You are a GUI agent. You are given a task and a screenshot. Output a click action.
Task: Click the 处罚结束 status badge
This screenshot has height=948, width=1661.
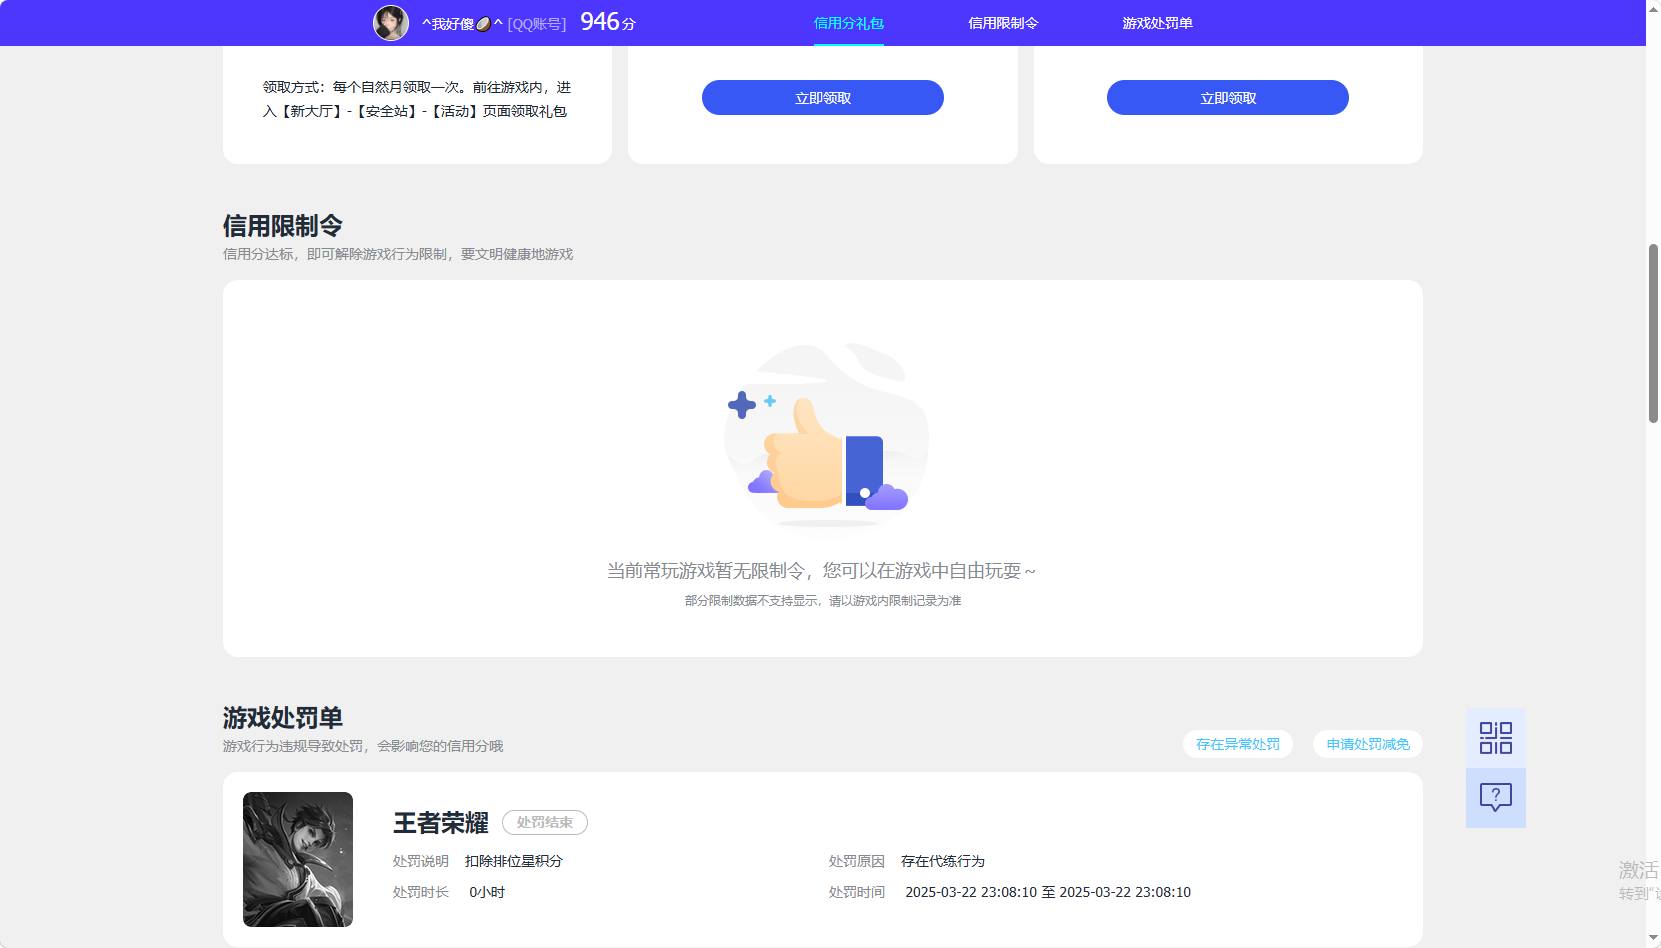click(x=545, y=822)
